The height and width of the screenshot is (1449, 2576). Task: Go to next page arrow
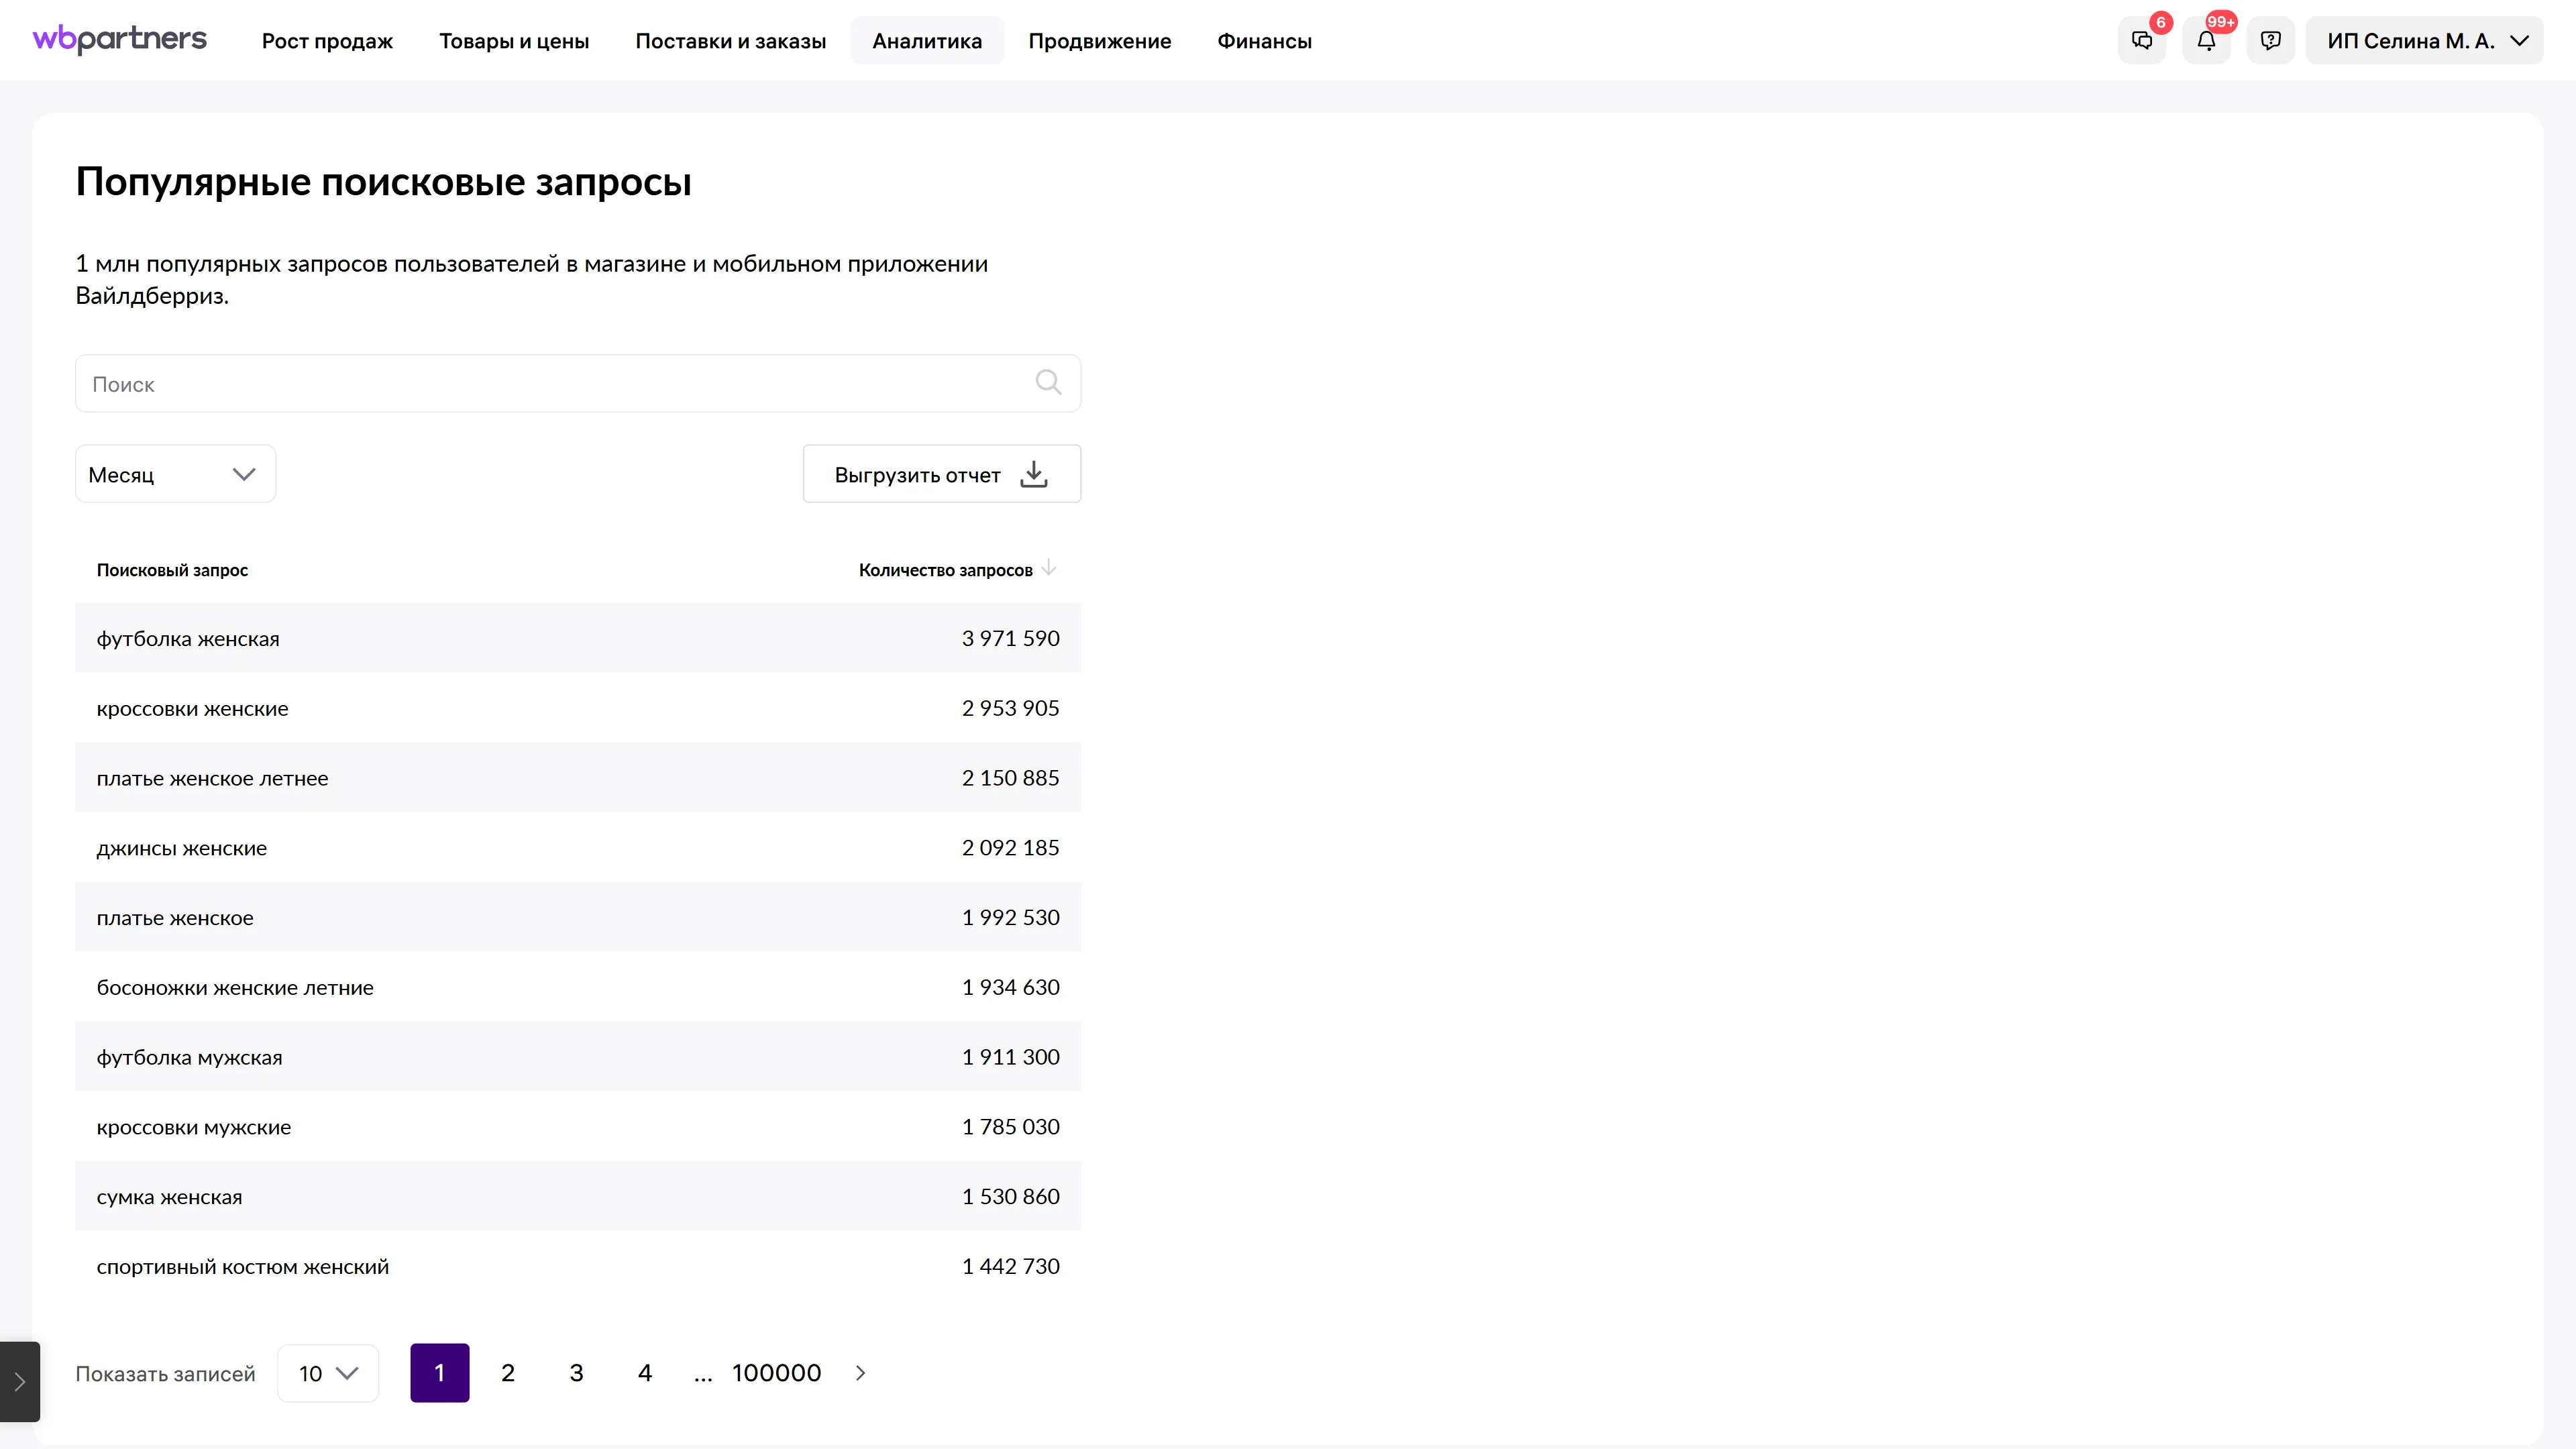point(860,1373)
